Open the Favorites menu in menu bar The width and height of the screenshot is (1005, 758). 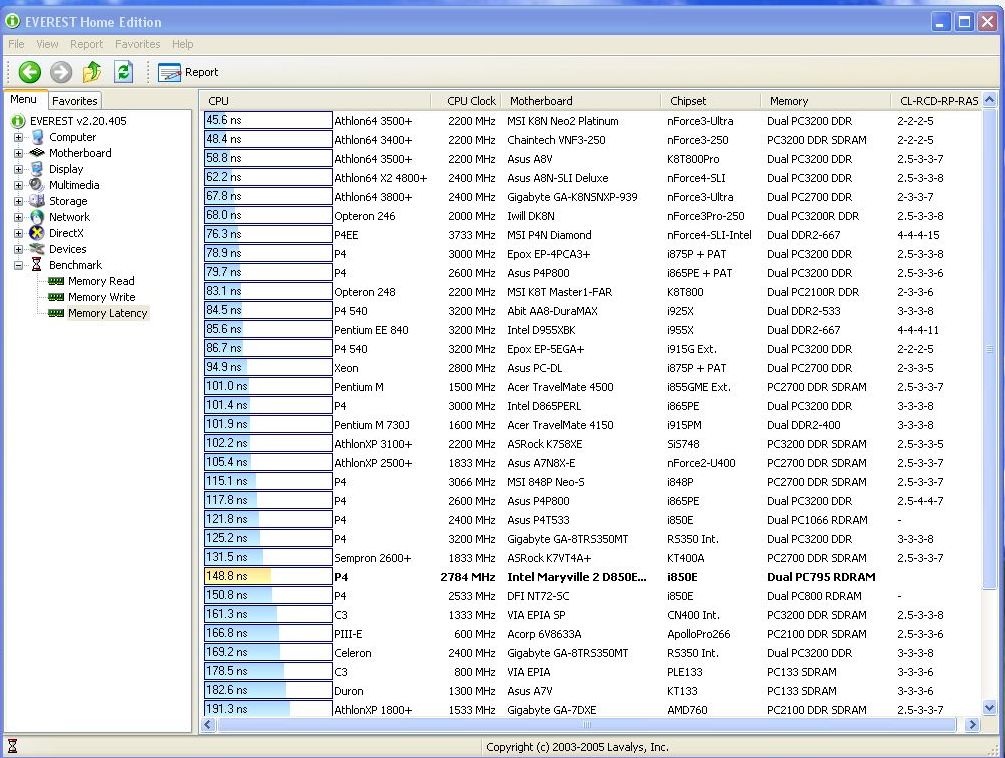pos(137,44)
